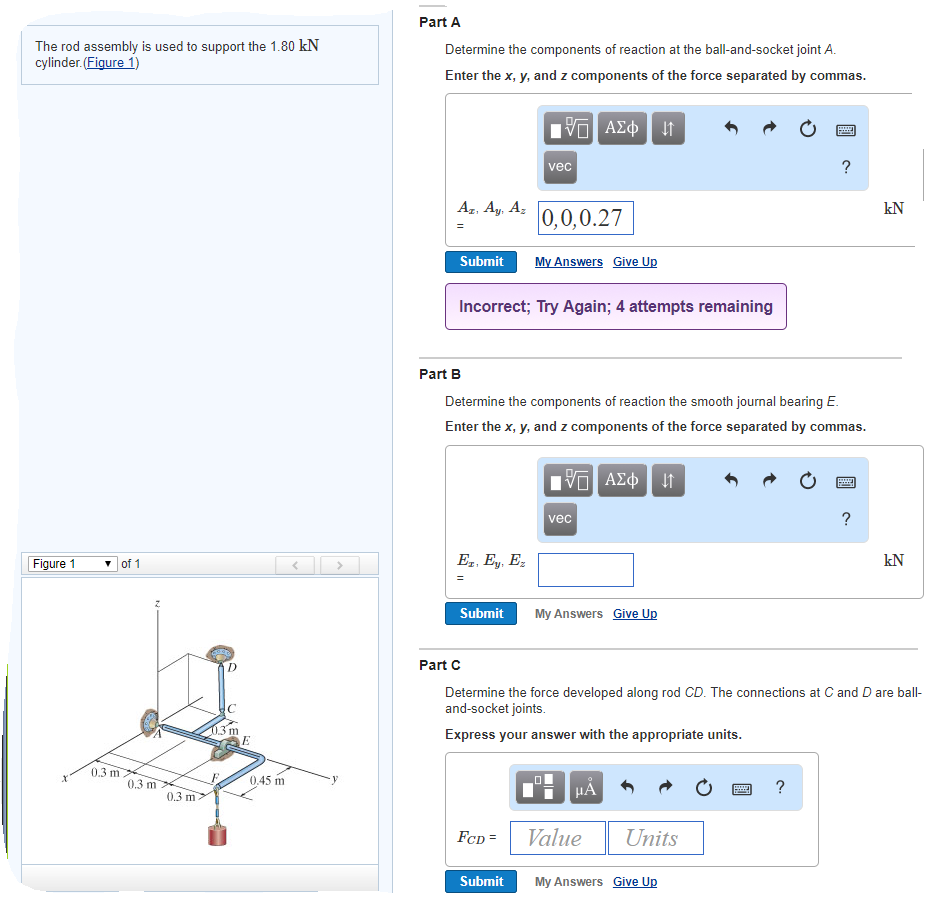Open keyboard shortcuts icon in Part B
The image size is (936, 900).
point(846,481)
